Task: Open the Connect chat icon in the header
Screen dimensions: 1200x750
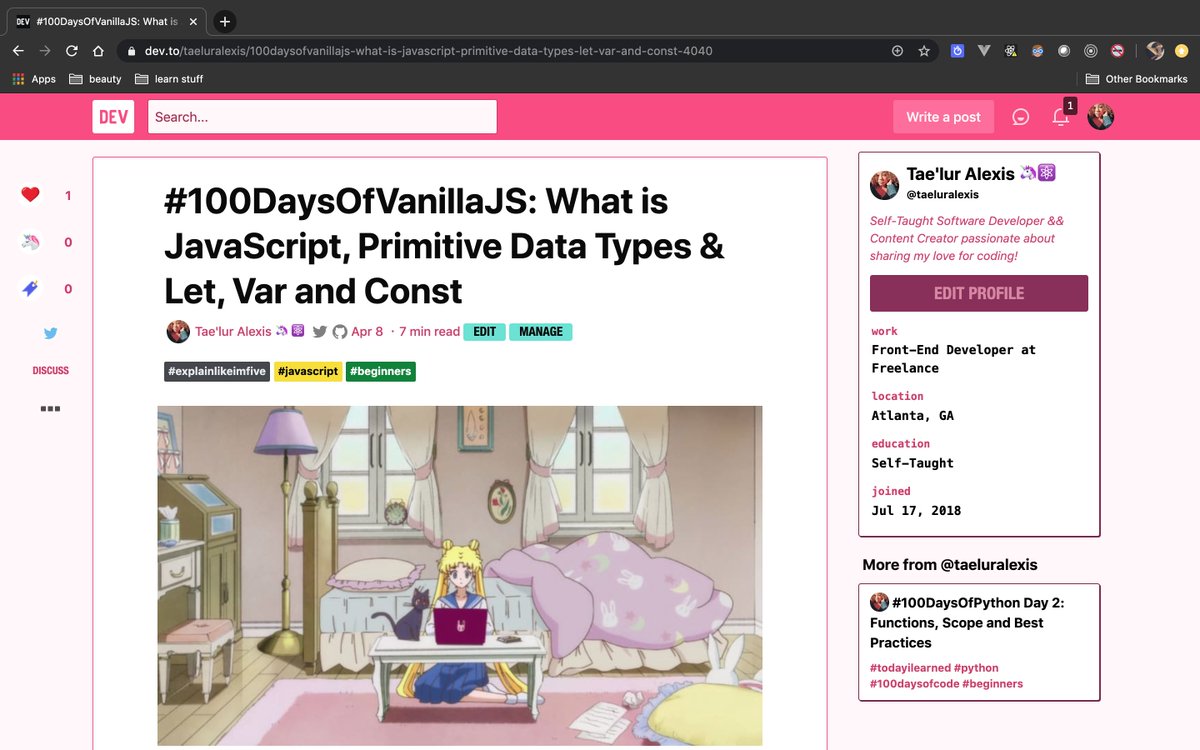Action: click(x=1020, y=117)
